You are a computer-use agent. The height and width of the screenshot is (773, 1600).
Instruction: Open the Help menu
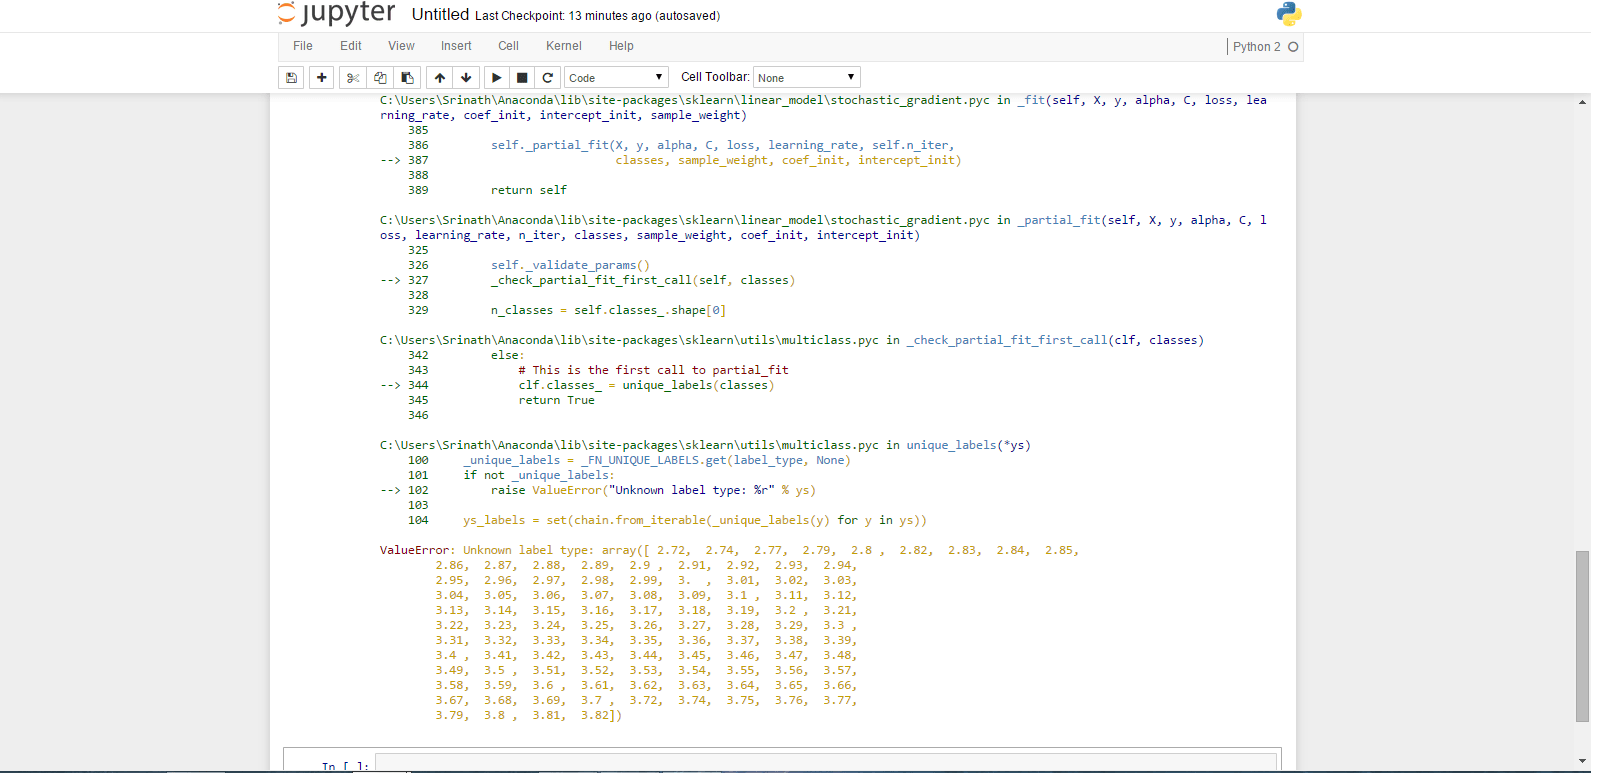[x=621, y=46]
